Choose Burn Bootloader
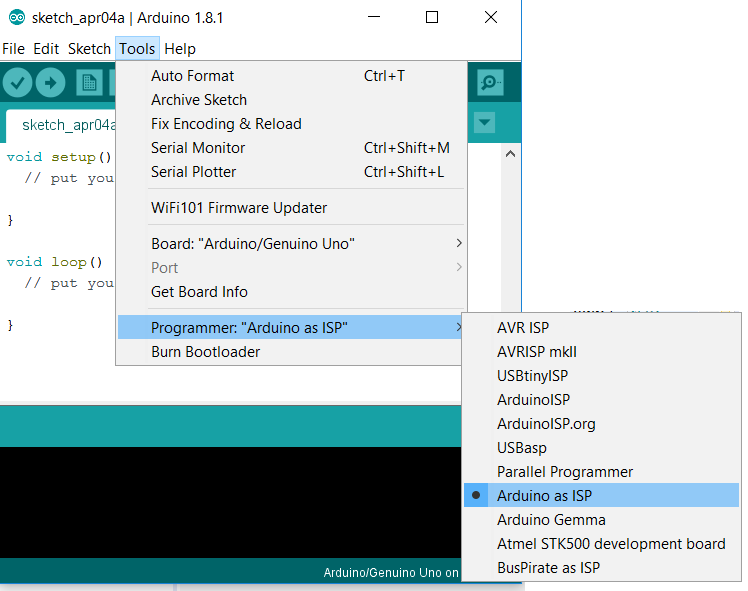 tap(290, 352)
